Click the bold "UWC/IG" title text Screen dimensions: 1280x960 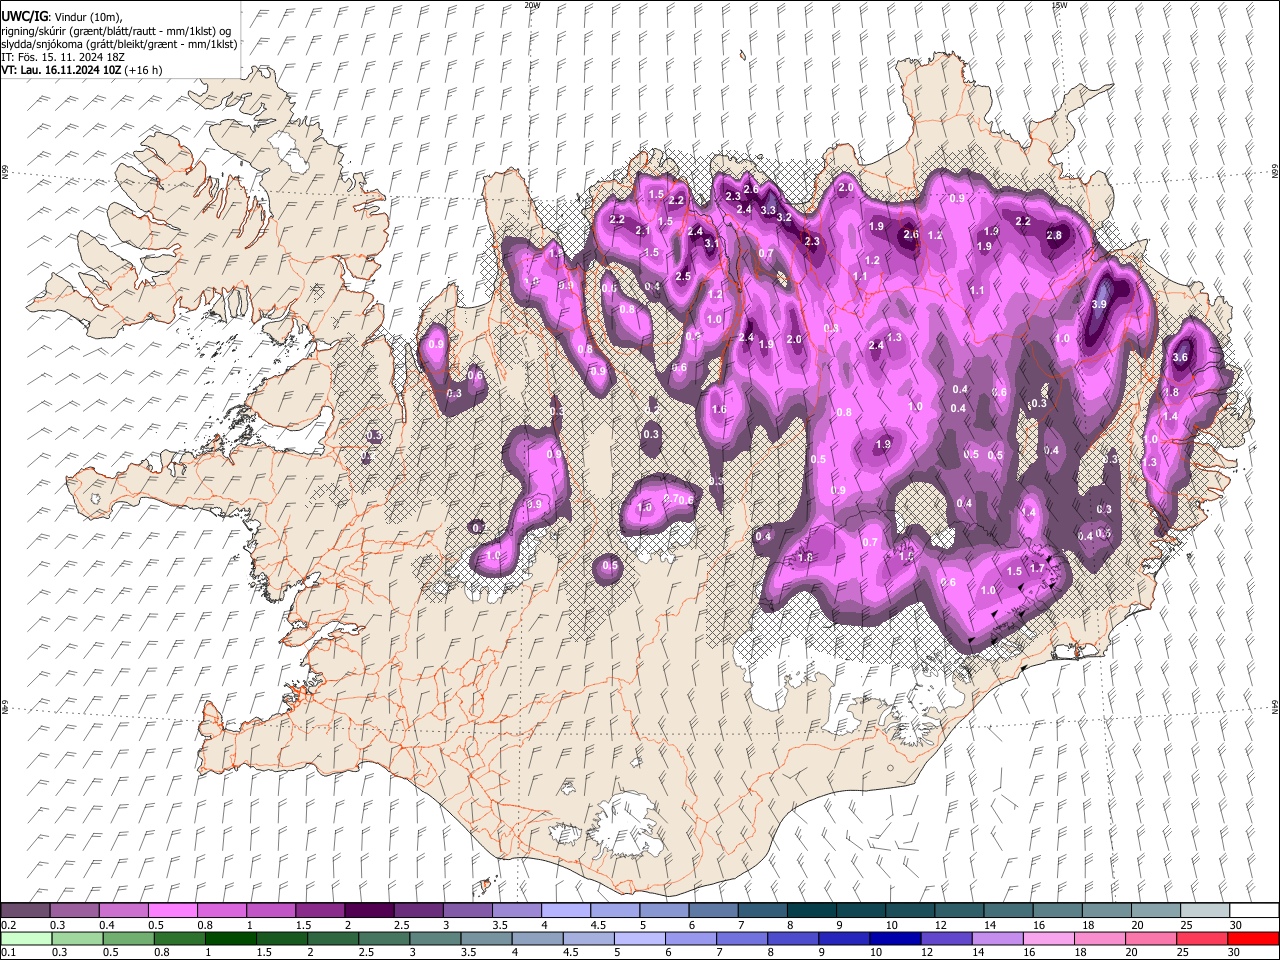coord(24,17)
